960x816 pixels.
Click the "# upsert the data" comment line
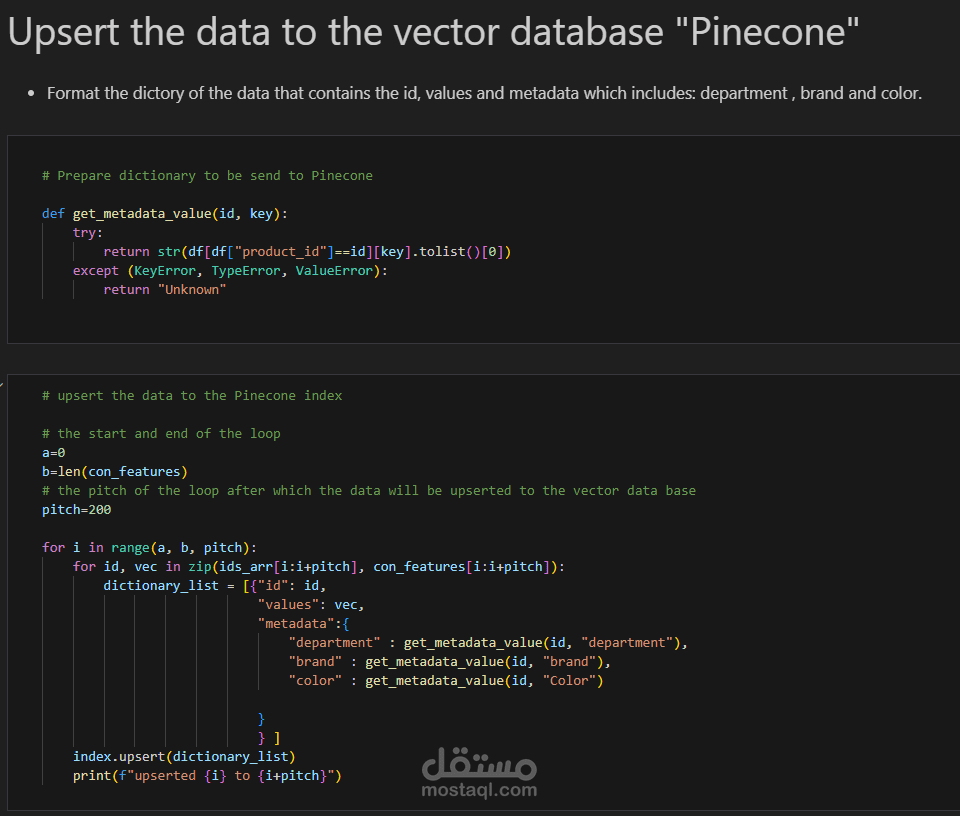tap(192, 396)
